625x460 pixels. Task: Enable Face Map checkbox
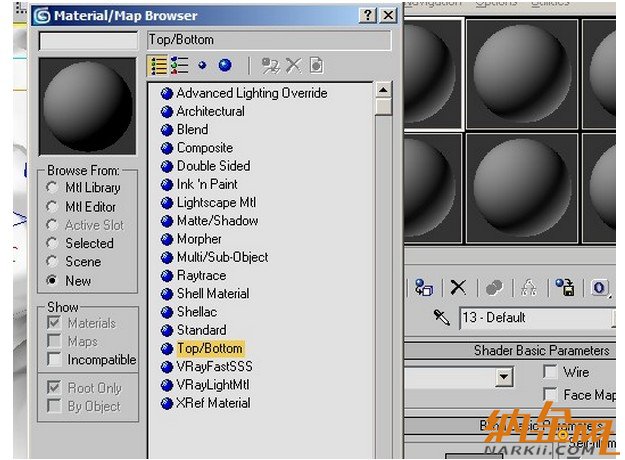550,395
